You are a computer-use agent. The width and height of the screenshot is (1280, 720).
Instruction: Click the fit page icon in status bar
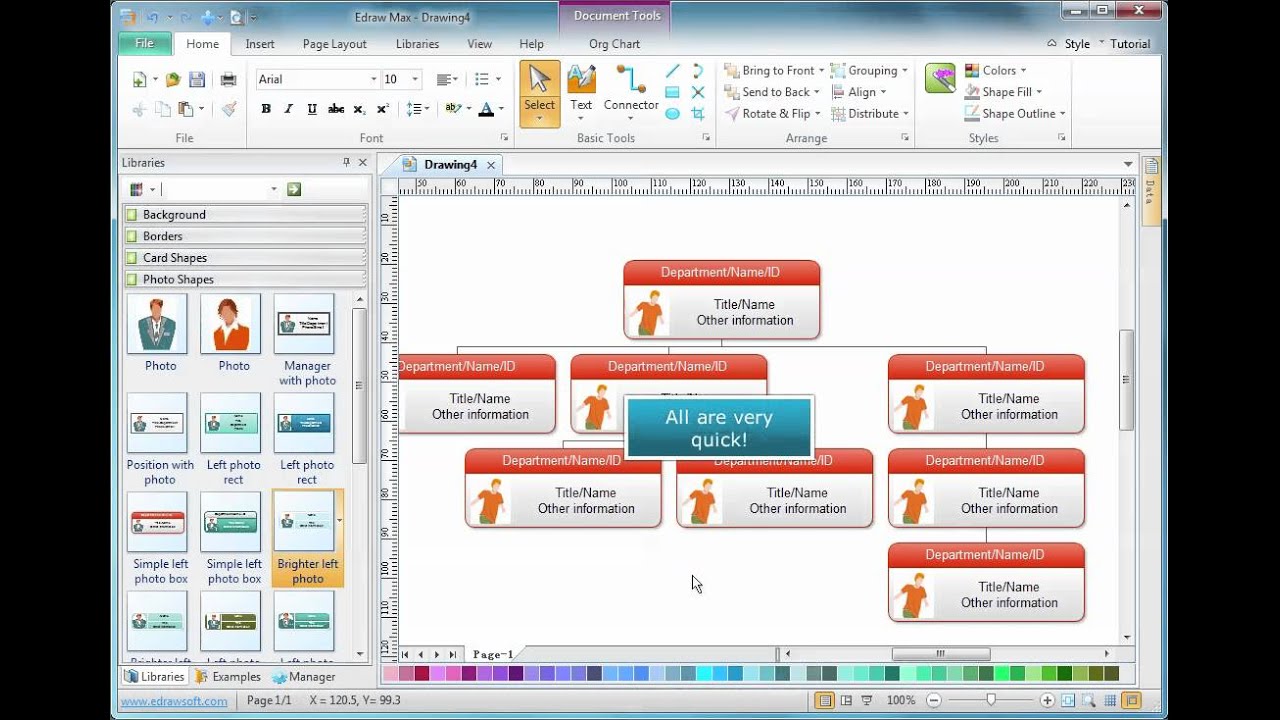[x=1068, y=701]
